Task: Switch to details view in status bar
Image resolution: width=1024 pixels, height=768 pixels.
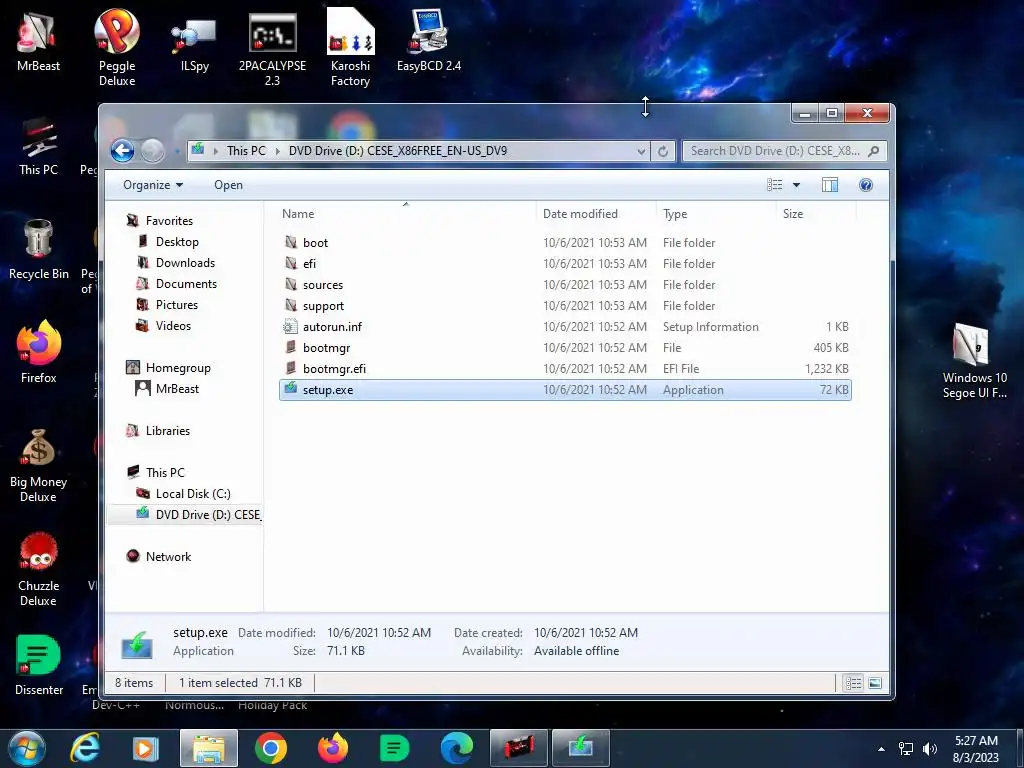Action: pos(854,683)
